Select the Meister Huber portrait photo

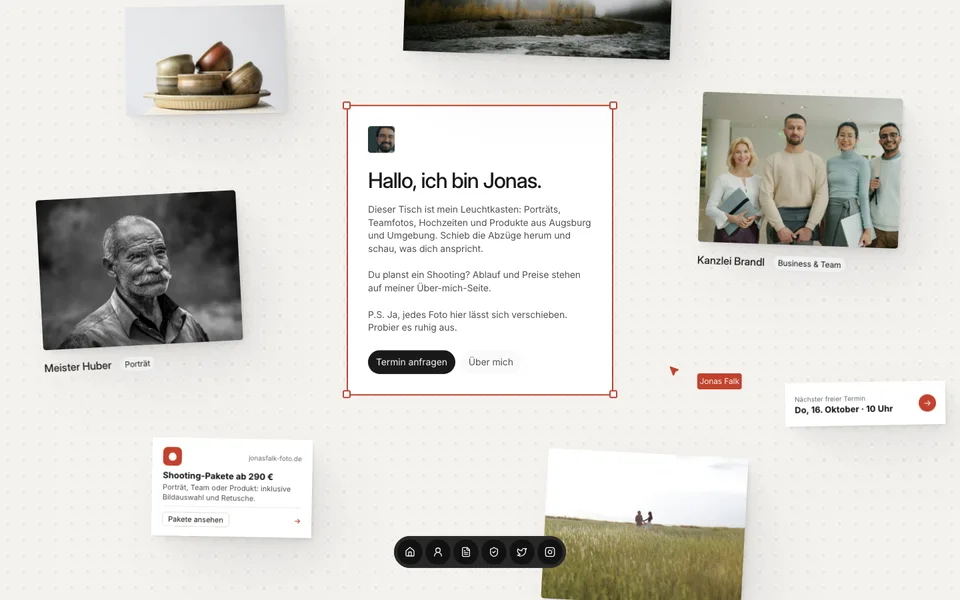coord(139,270)
